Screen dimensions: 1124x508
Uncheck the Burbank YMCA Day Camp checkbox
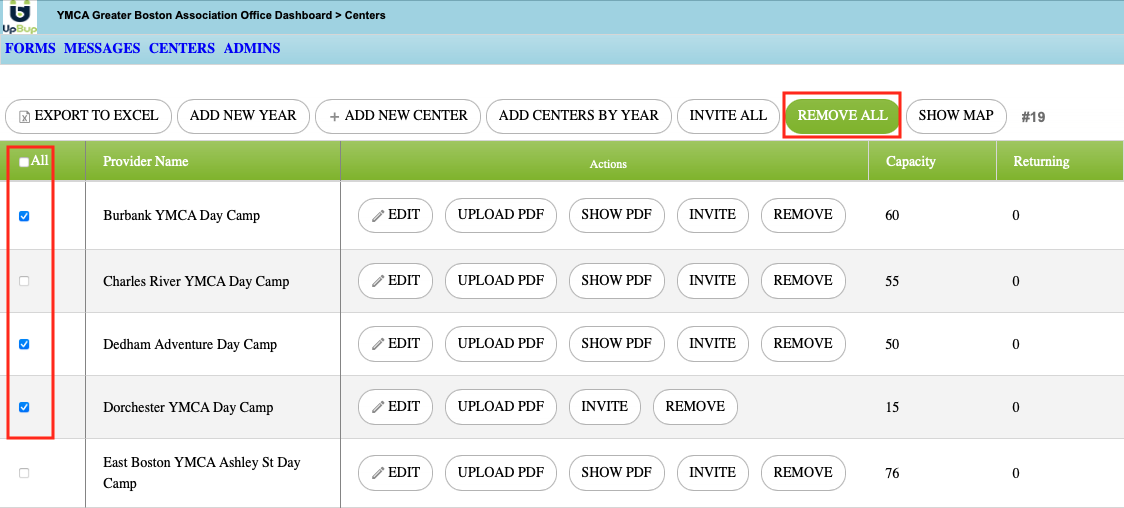pyautogui.click(x=24, y=216)
